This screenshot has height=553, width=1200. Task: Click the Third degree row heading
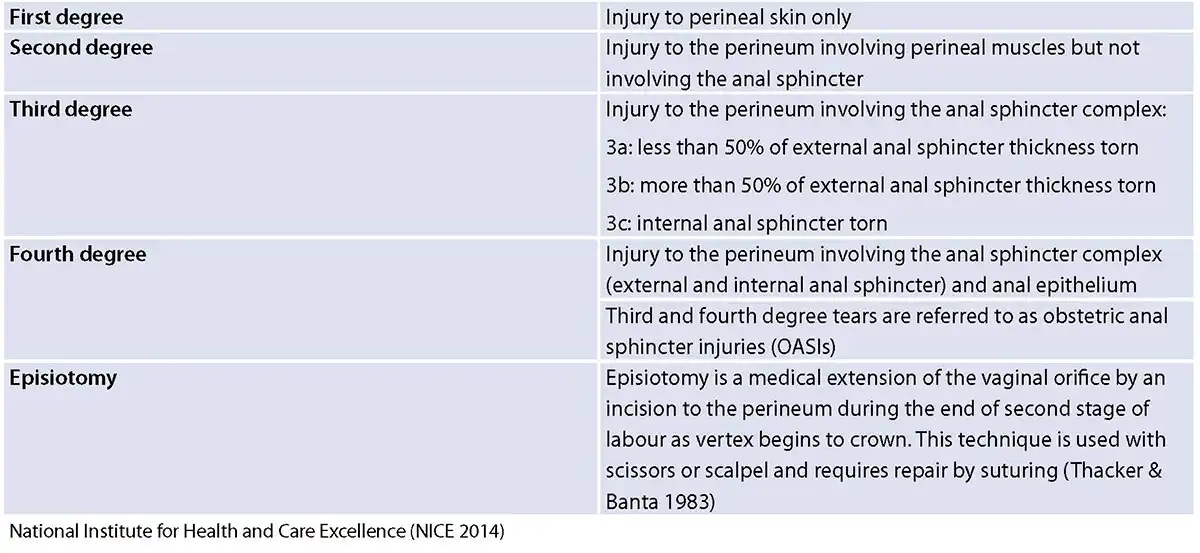coord(70,109)
